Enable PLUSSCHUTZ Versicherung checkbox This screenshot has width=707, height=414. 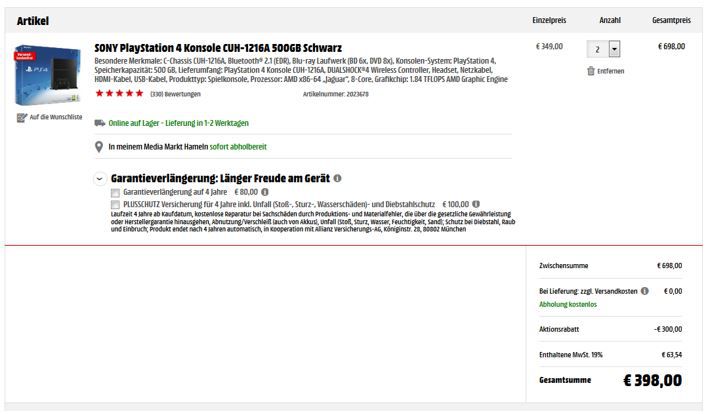(115, 205)
